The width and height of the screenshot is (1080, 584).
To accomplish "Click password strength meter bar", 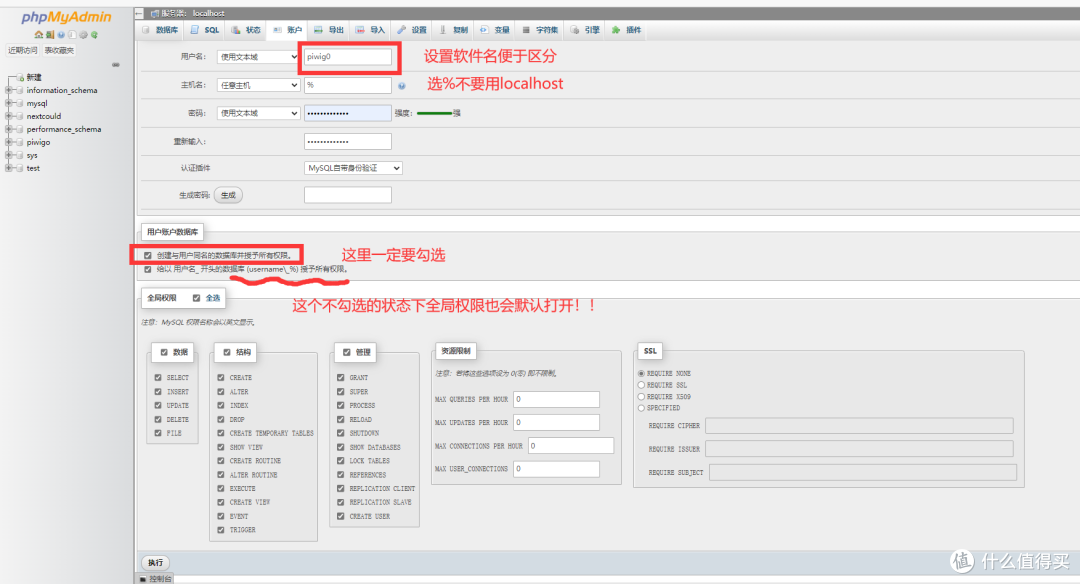I will (435, 113).
